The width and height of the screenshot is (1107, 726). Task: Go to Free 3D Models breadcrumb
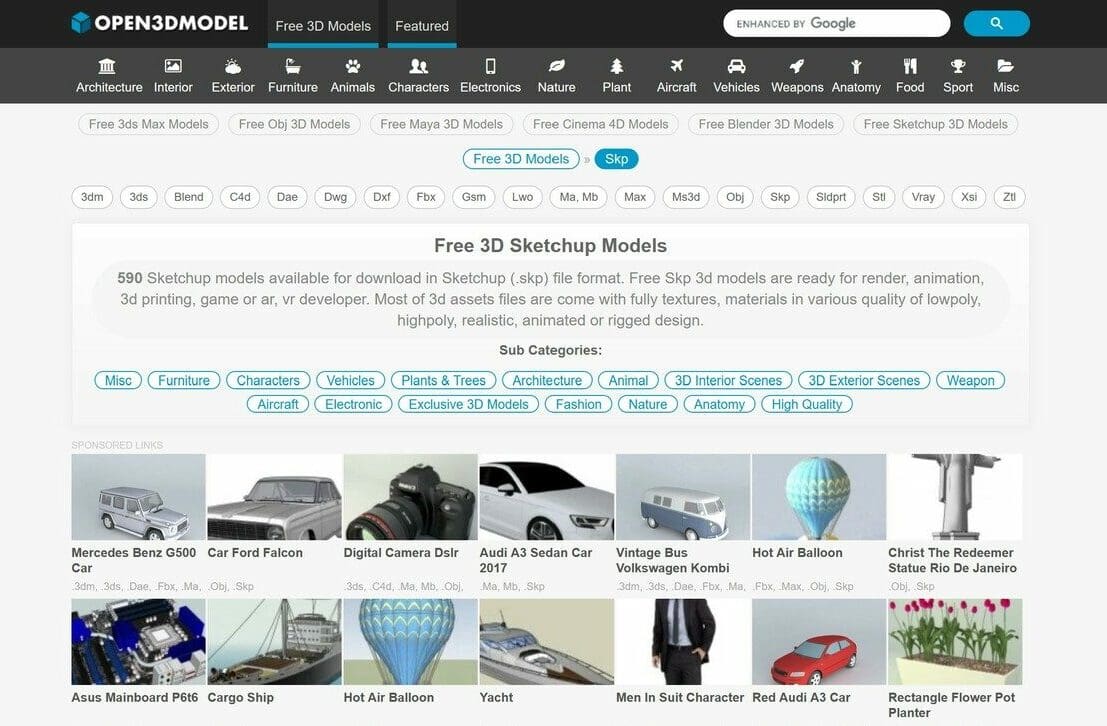point(521,159)
